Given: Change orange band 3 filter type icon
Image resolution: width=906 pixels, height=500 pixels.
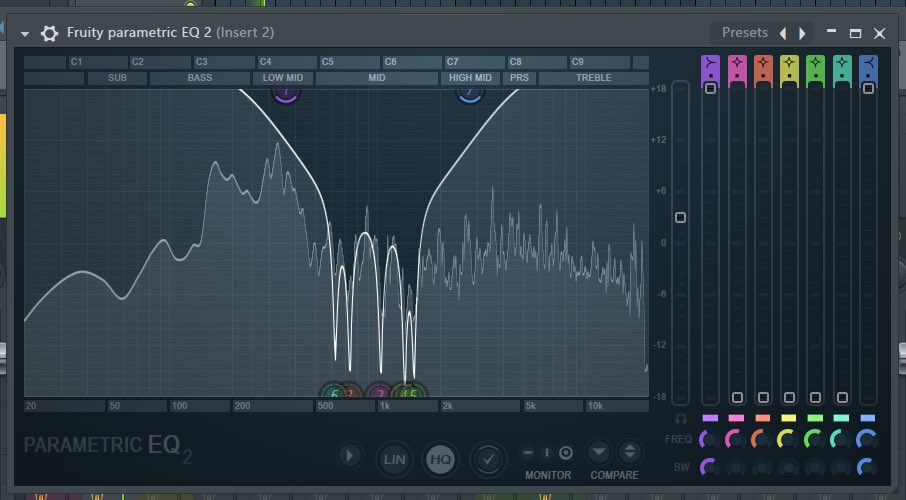Looking at the screenshot, I should click(763, 63).
